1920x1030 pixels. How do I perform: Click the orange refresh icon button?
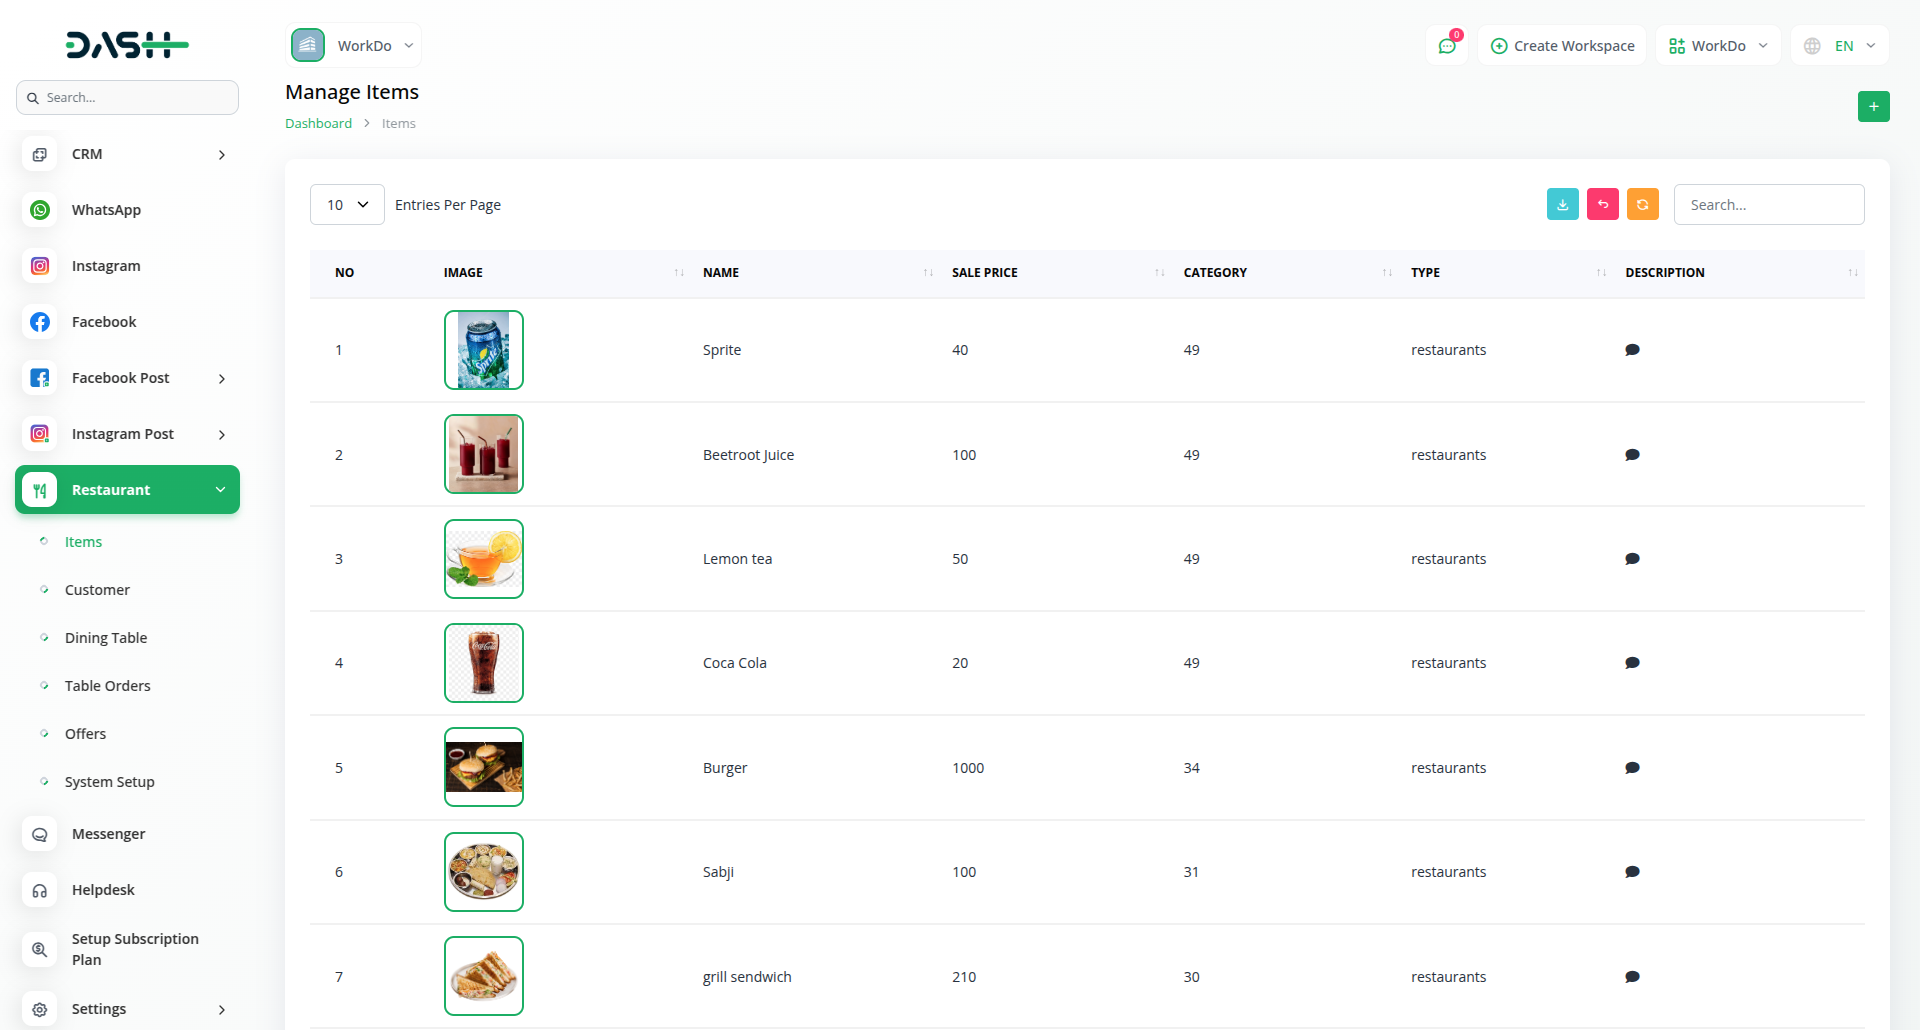coord(1642,204)
